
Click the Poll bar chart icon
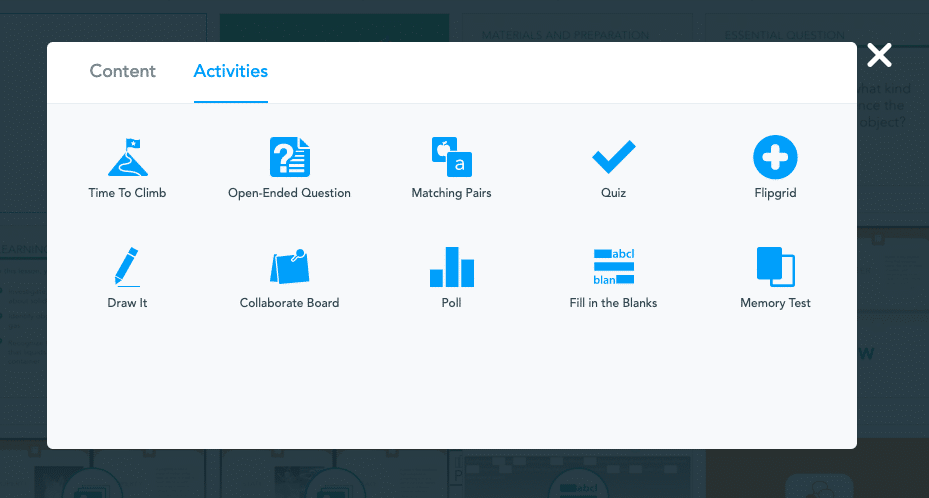coord(451,267)
